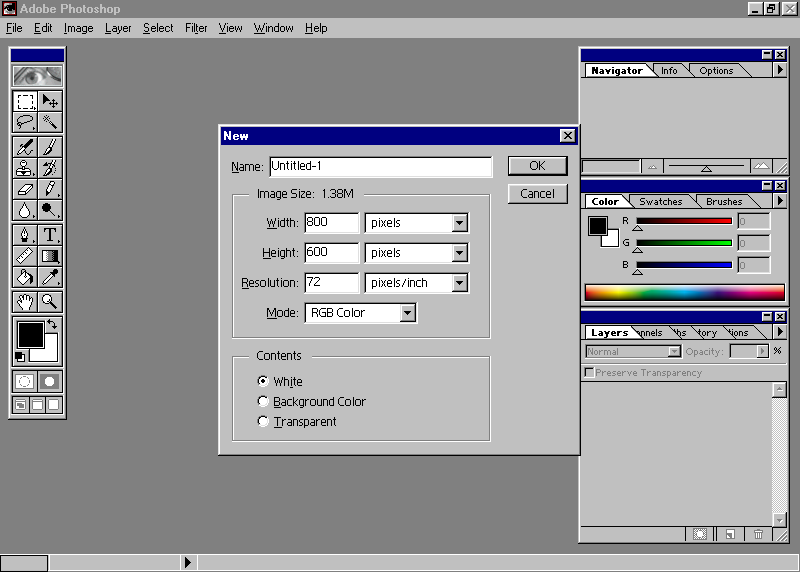Click the Adobe eye logo atop the toolbox

click(x=37, y=76)
